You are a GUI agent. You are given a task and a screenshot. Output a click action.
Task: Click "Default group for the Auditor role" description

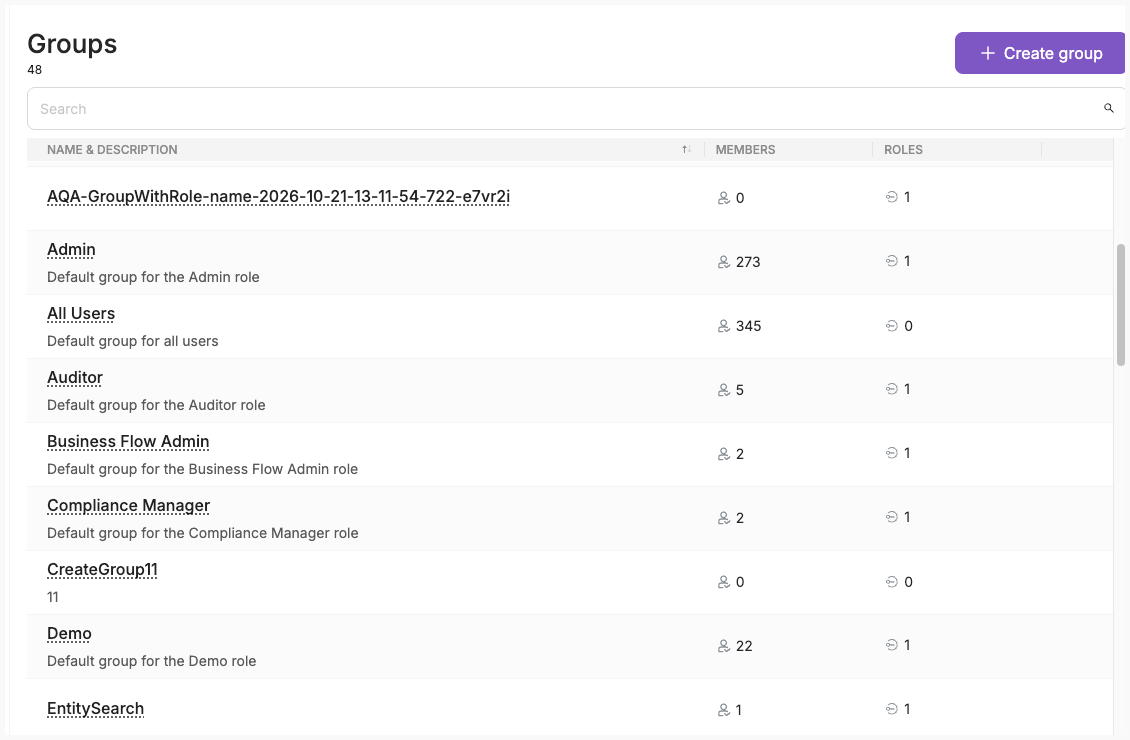click(156, 405)
